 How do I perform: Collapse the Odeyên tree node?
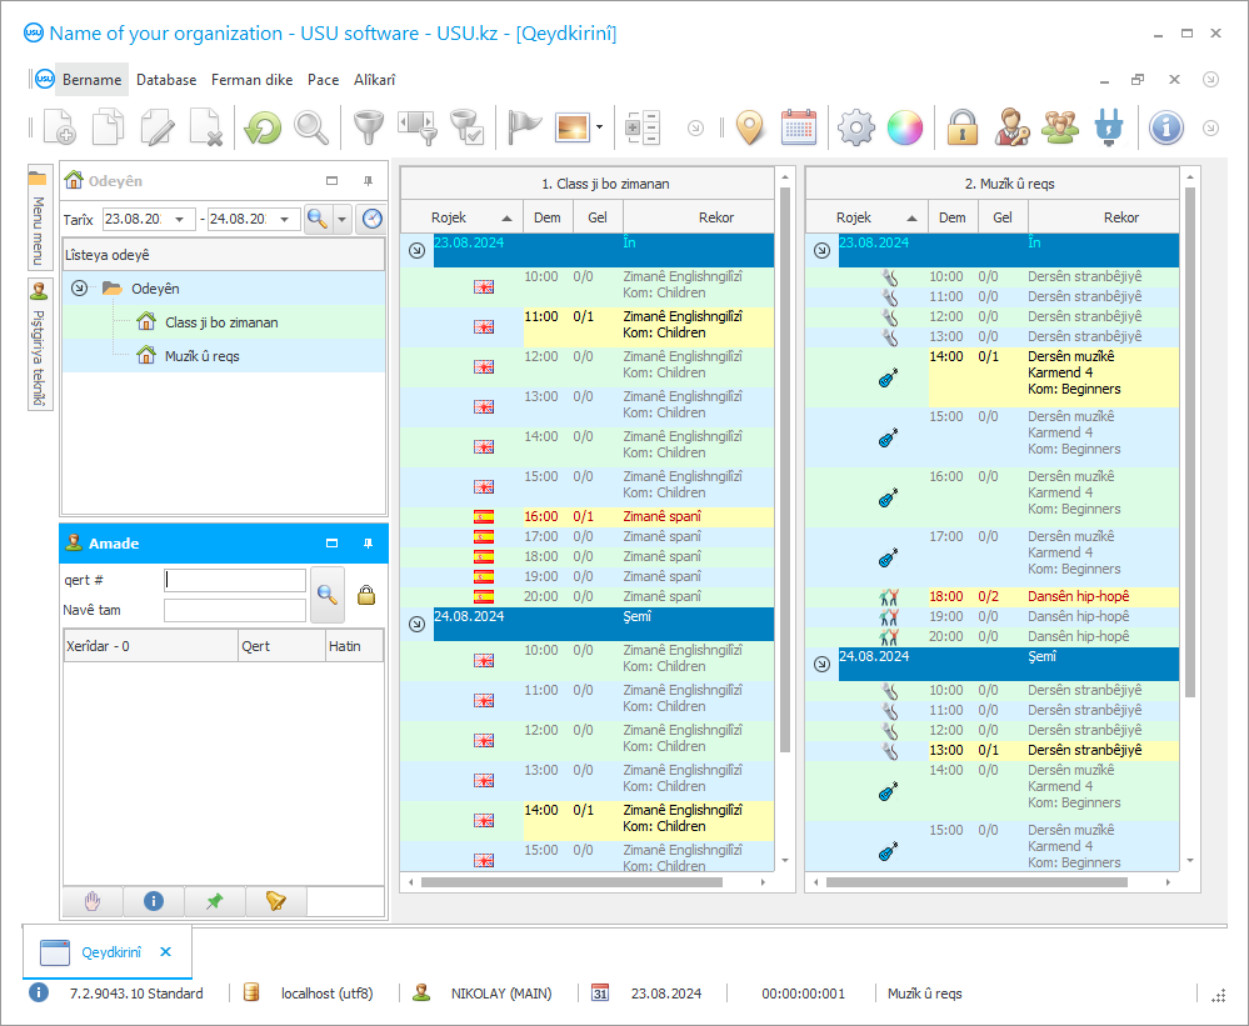click(x=79, y=288)
